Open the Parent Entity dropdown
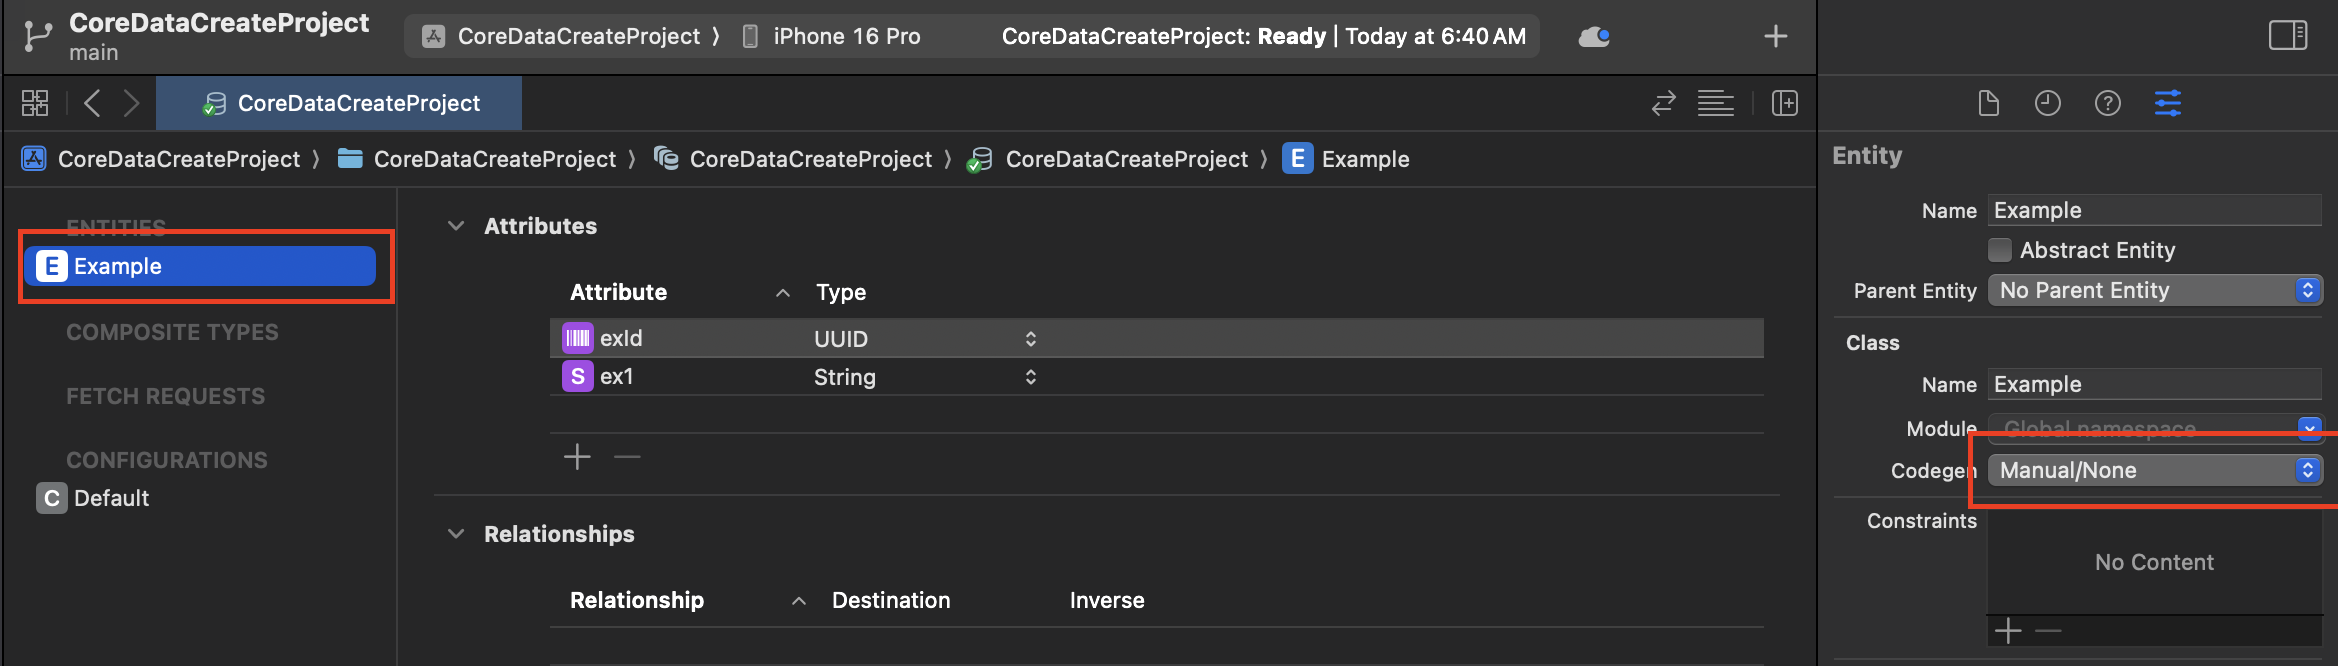The image size is (2338, 666). coord(2154,291)
